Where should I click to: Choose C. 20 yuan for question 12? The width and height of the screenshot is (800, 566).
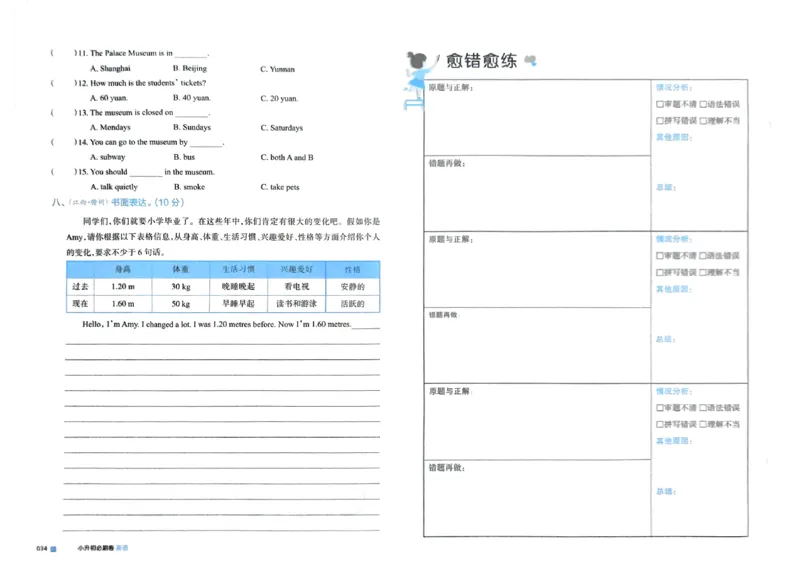click(279, 99)
